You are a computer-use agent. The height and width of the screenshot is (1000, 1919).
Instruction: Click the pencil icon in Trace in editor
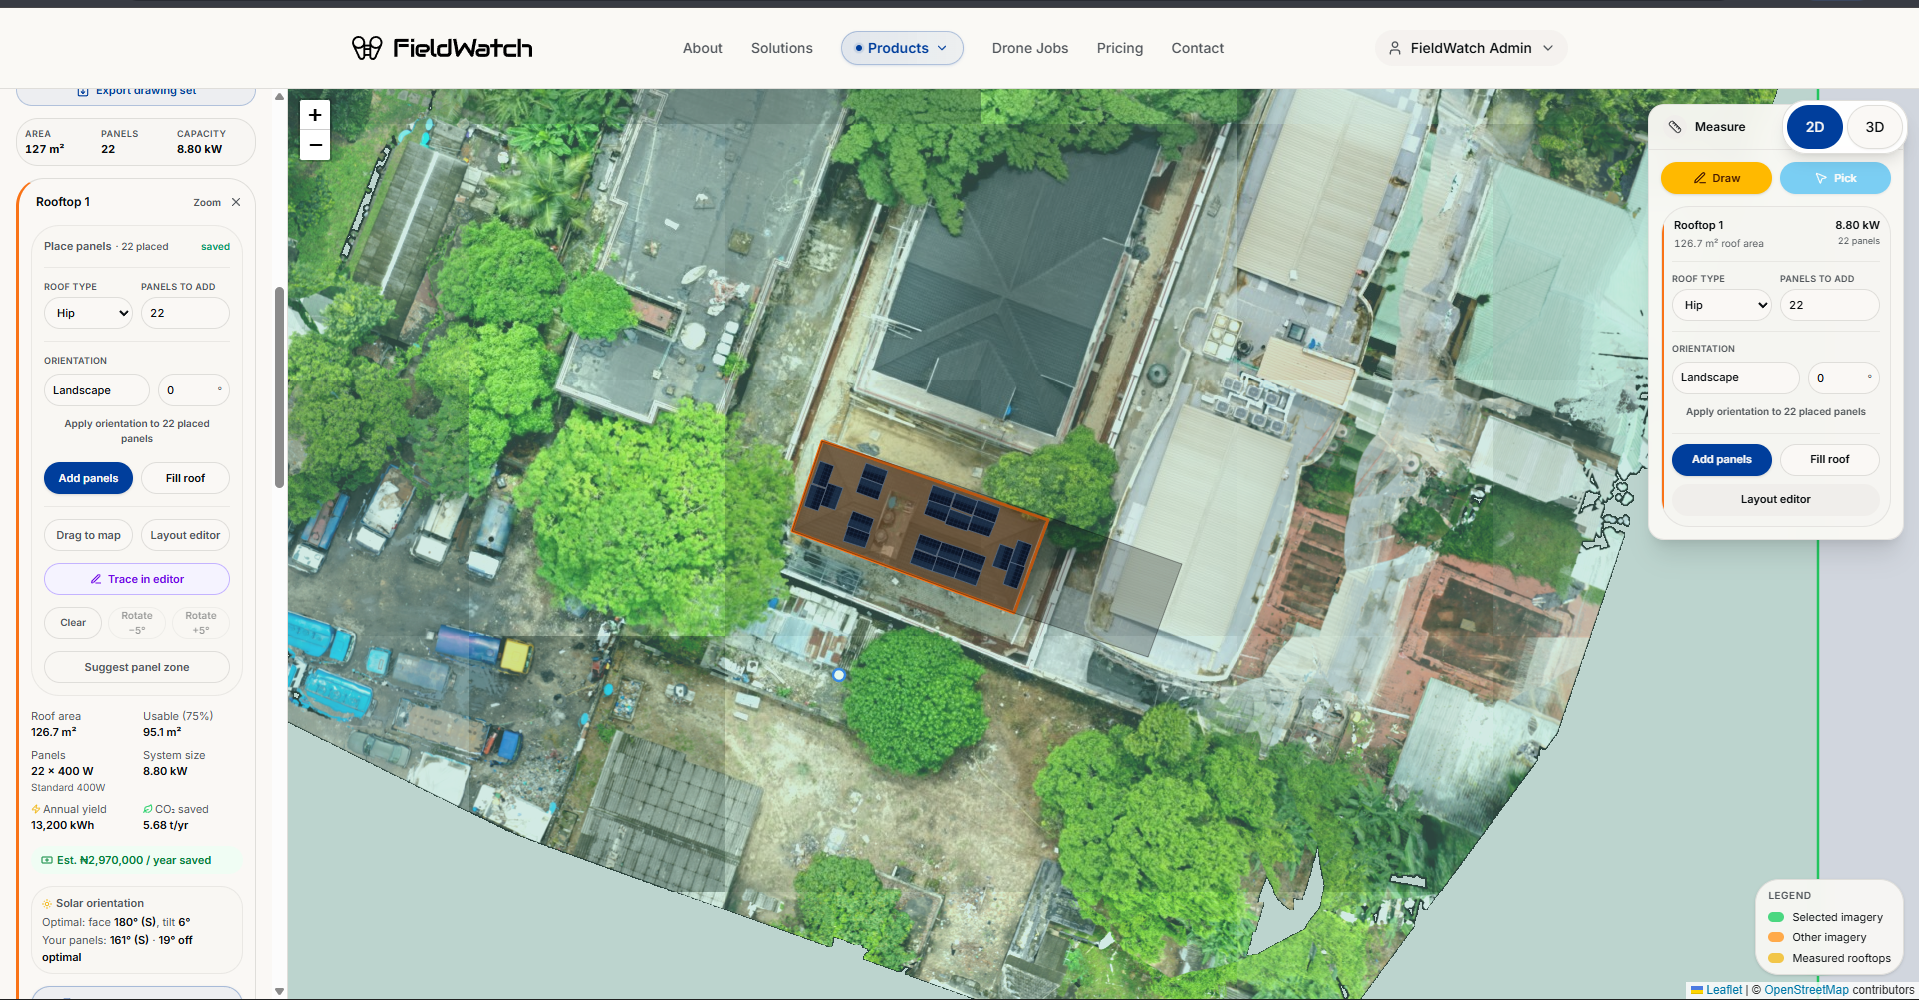(x=96, y=579)
